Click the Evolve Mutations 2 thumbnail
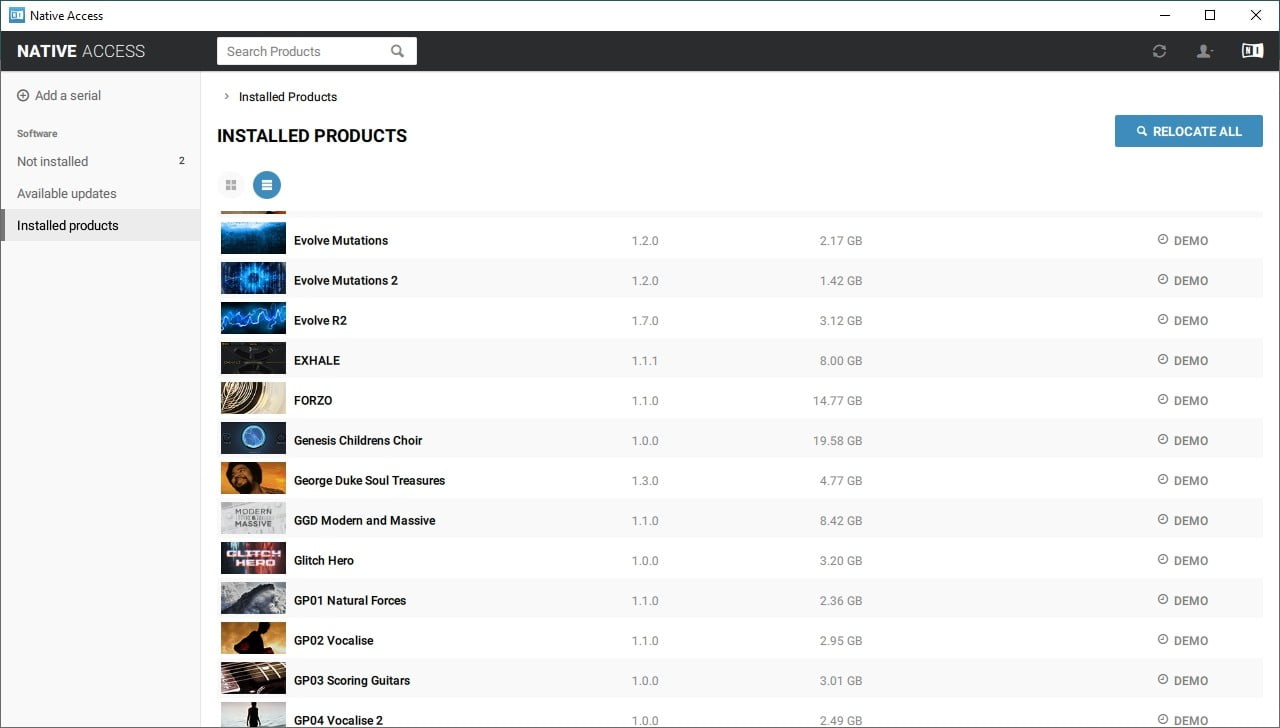The width and height of the screenshot is (1280, 728). click(x=253, y=278)
